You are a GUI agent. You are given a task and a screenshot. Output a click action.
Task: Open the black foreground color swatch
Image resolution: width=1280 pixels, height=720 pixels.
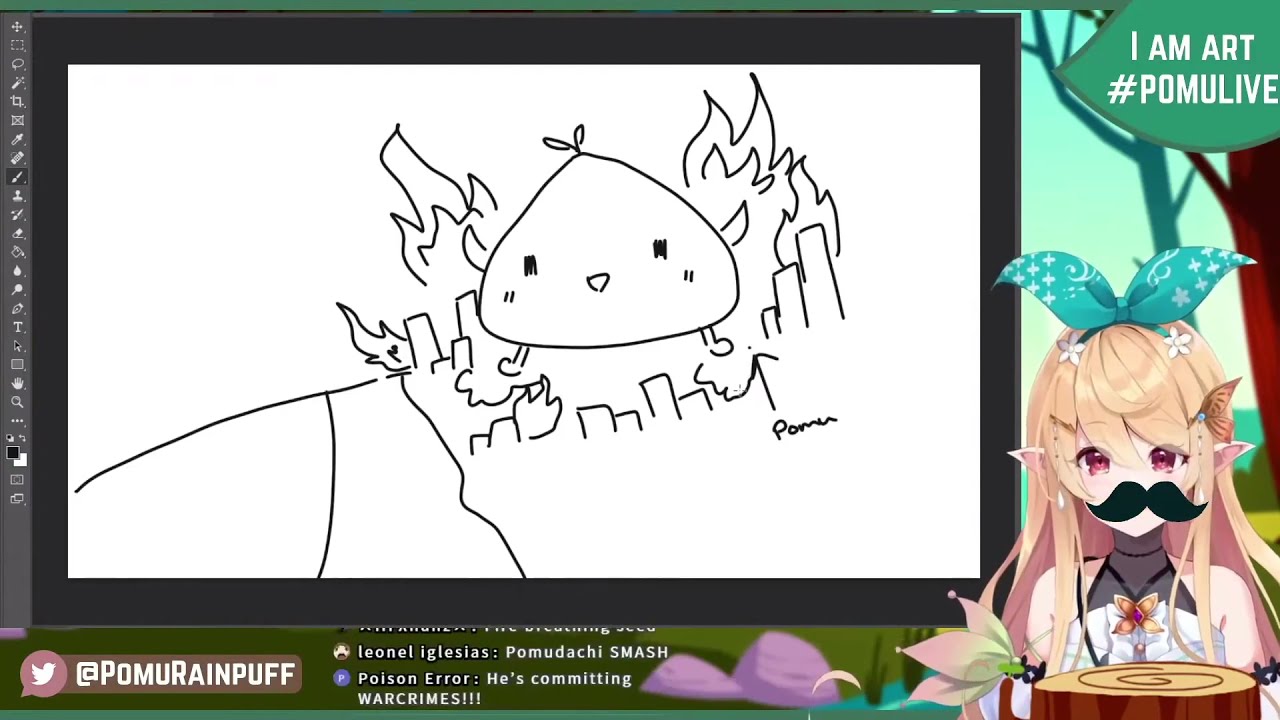click(13, 453)
